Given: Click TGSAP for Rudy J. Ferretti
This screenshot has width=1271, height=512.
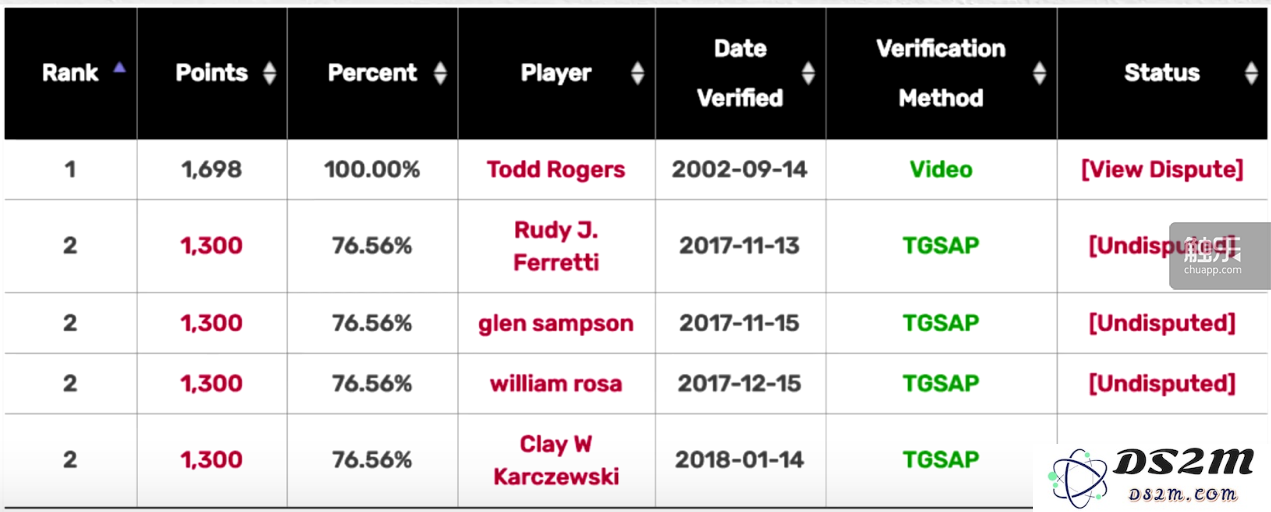Looking at the screenshot, I should pyautogui.click(x=941, y=246).
